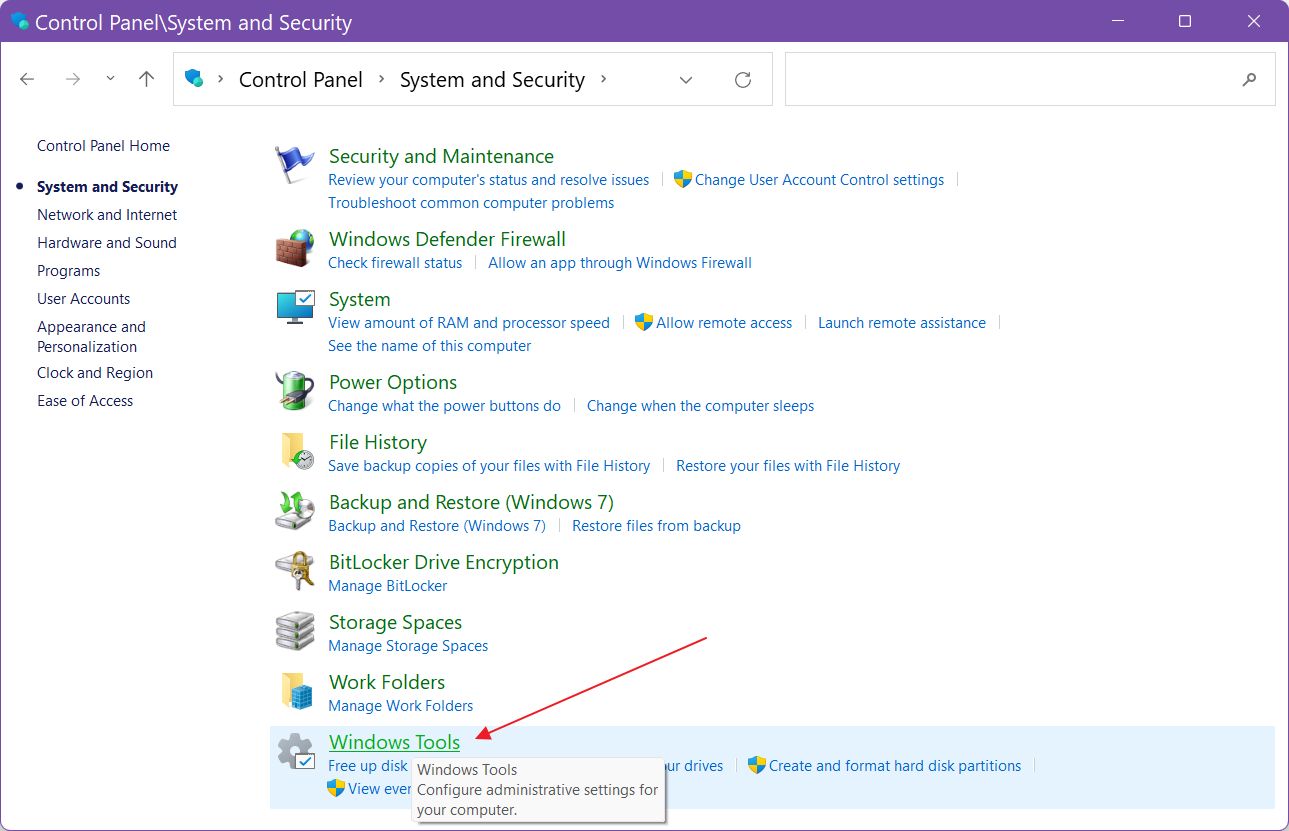See the name of this computer

click(430, 346)
